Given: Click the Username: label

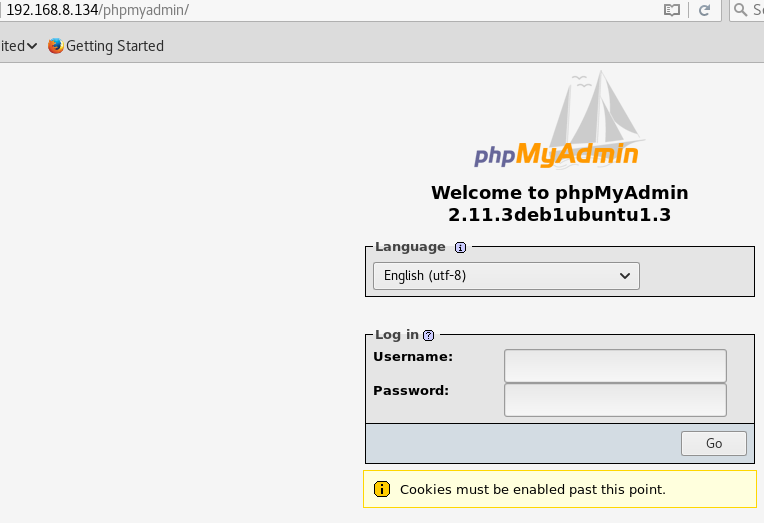Looking at the screenshot, I should pos(413,357).
